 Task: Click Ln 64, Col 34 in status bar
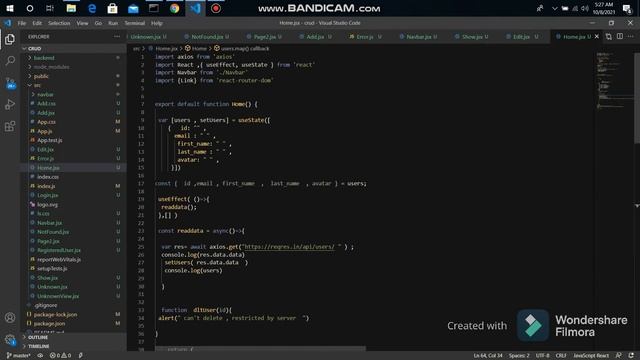(x=488, y=356)
